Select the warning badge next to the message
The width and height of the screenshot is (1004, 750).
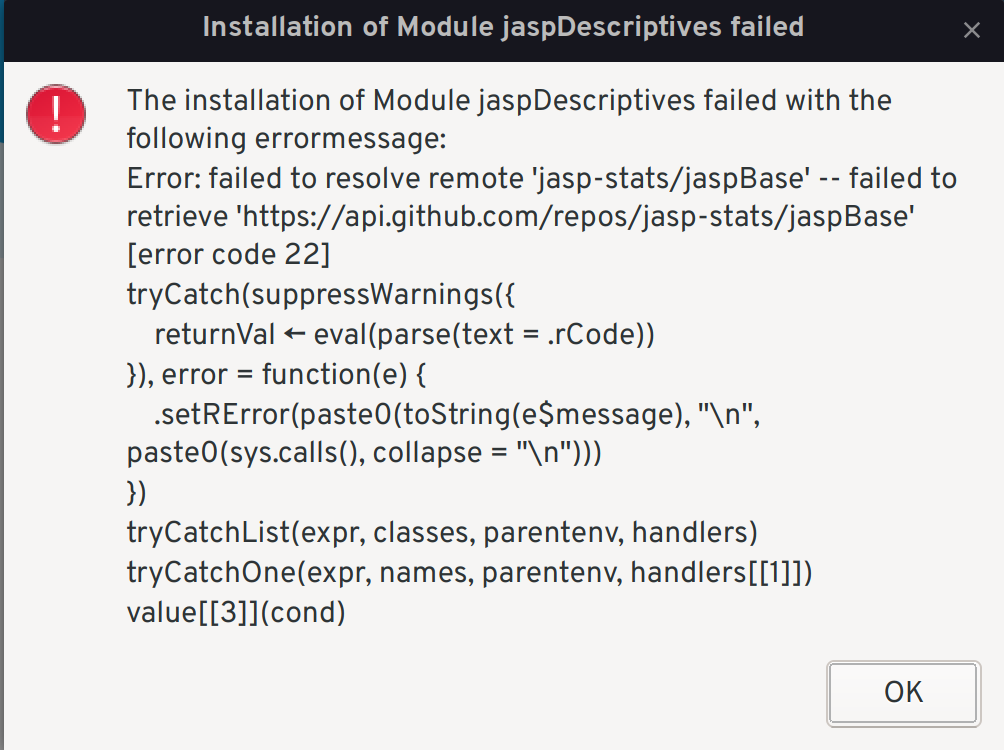pos(56,114)
